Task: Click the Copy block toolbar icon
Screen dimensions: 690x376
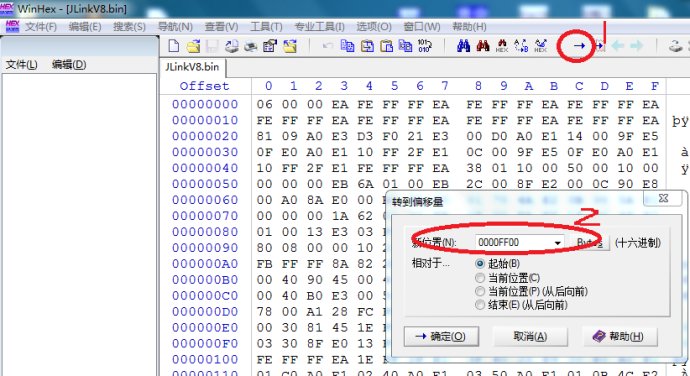Action: [347, 46]
